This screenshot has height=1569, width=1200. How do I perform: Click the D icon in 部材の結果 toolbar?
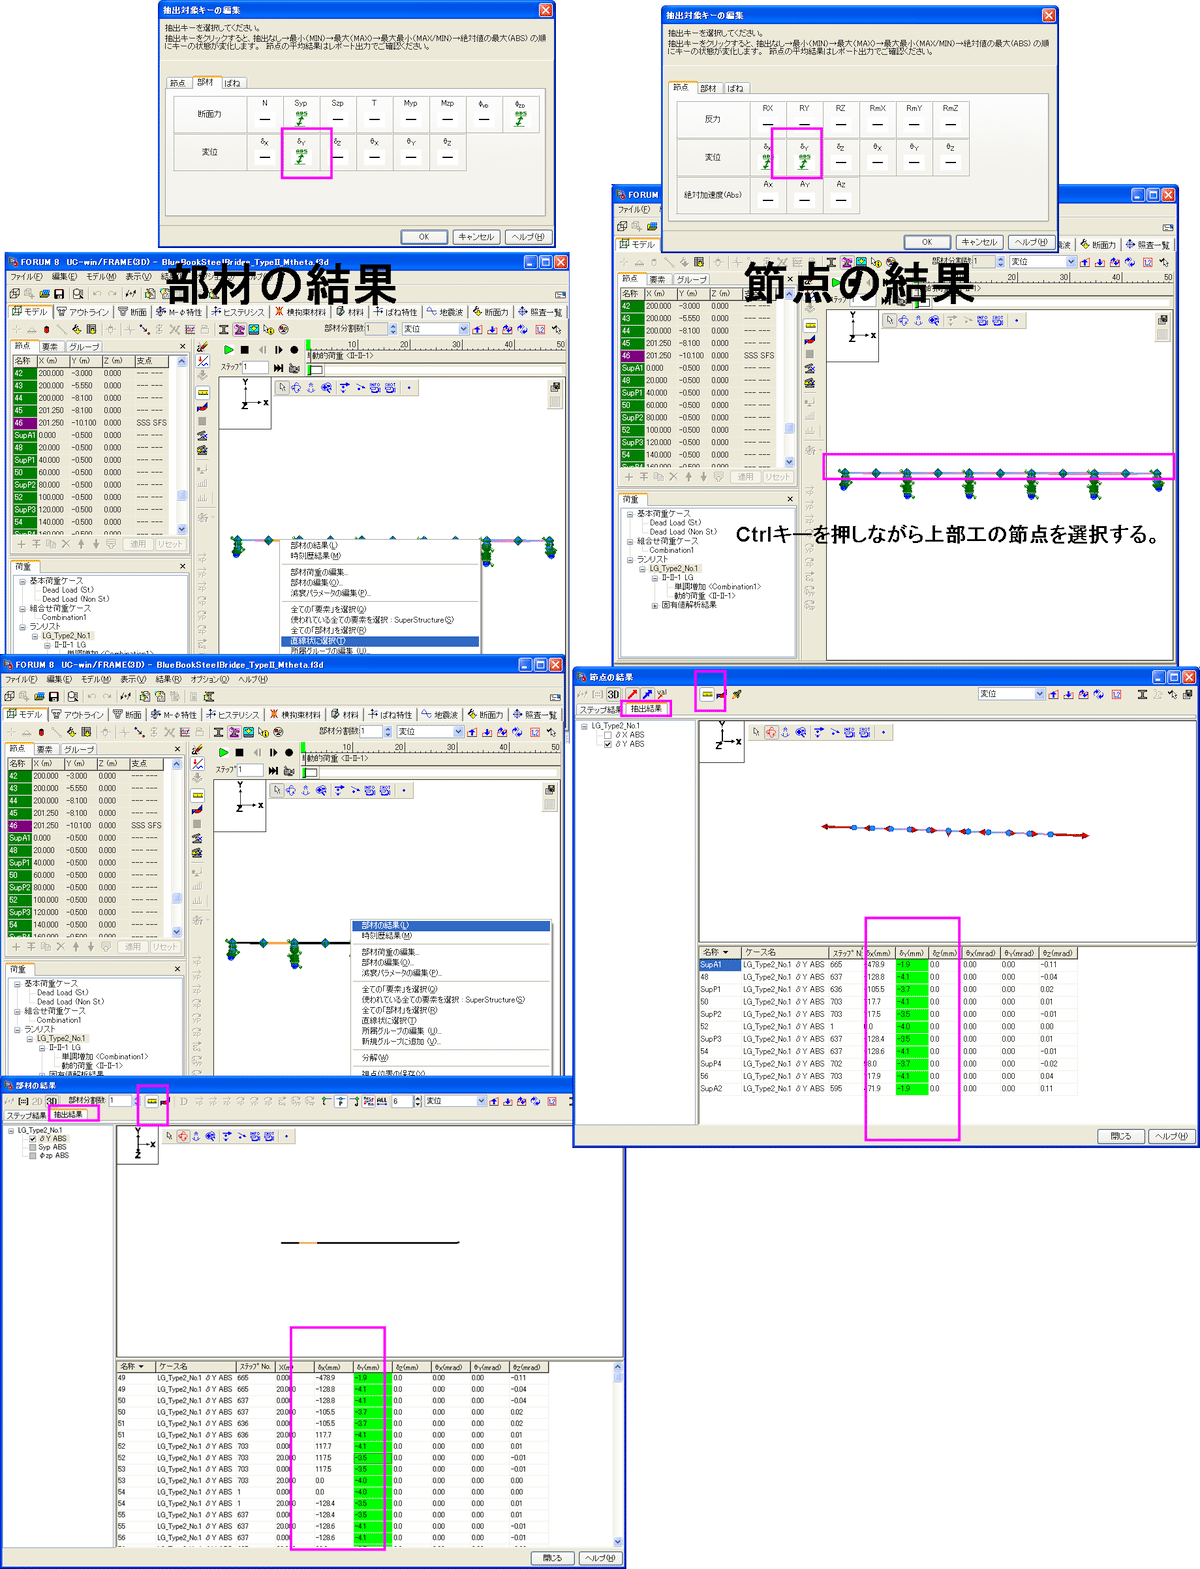[184, 1101]
